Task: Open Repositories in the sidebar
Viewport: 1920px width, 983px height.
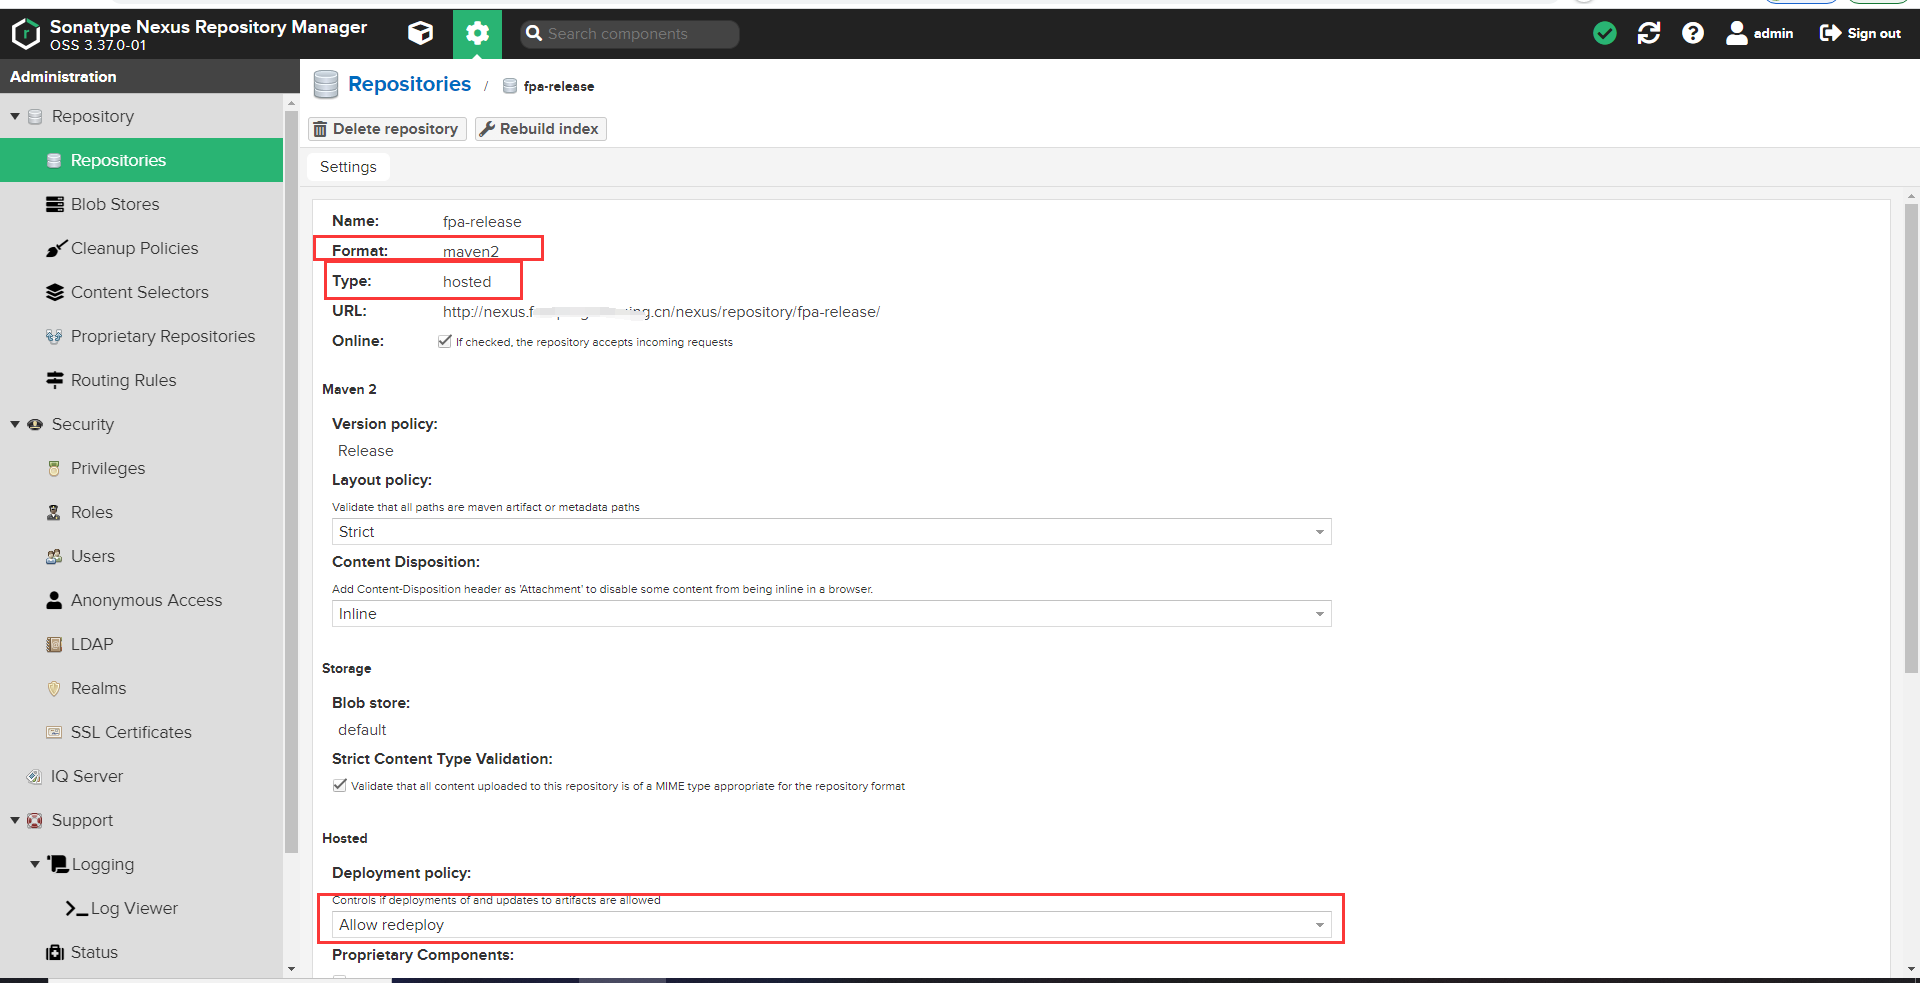Action: [x=142, y=160]
